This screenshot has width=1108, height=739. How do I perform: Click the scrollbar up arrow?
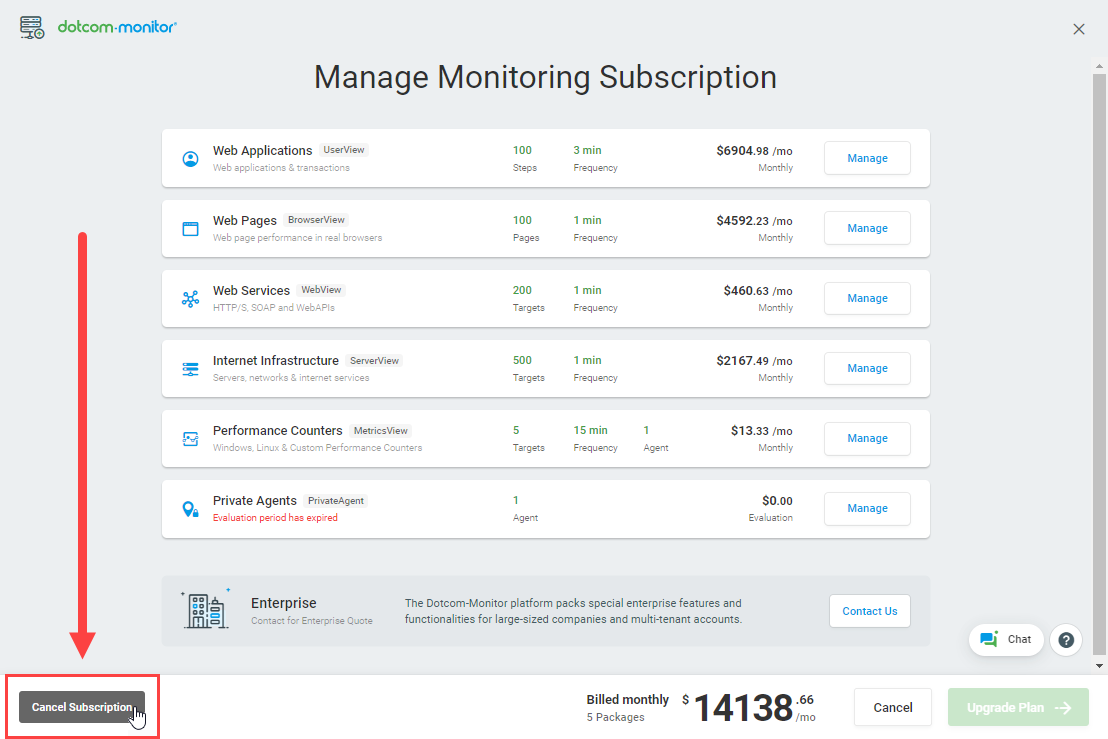[1099, 66]
